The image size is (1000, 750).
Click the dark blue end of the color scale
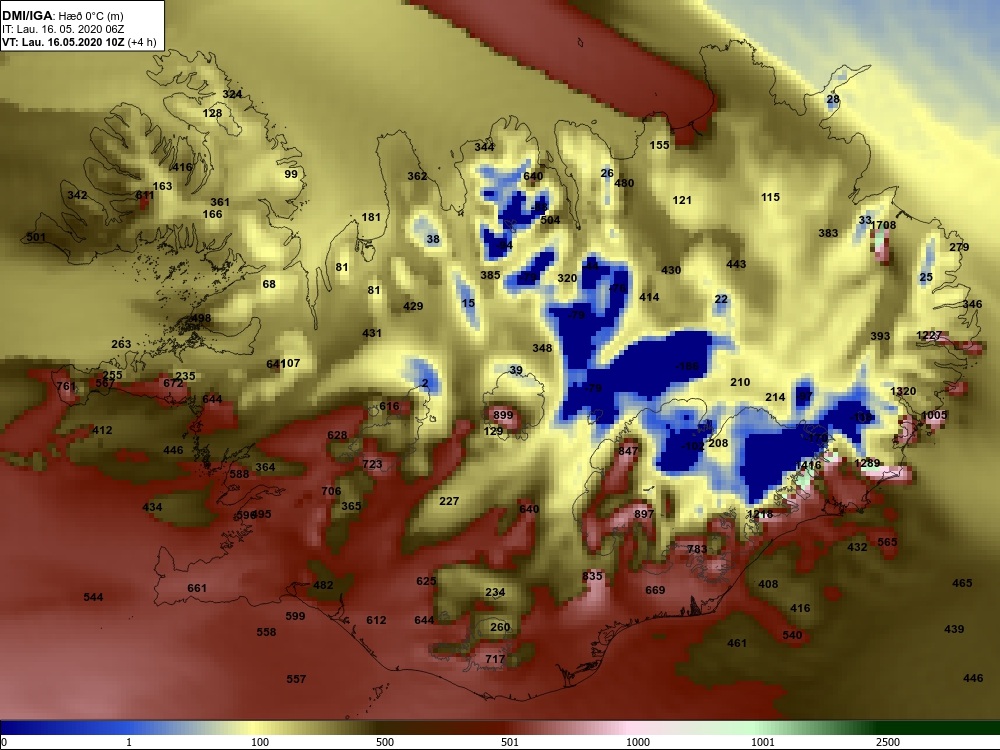[13, 728]
